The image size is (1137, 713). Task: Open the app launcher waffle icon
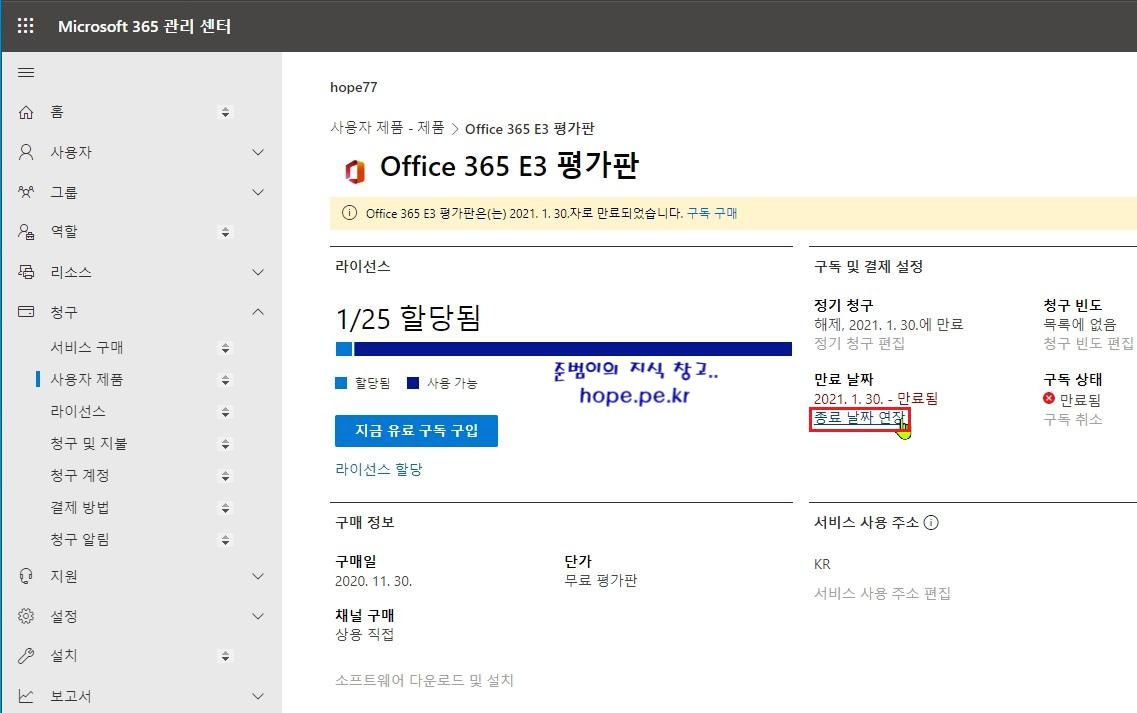[x=25, y=26]
